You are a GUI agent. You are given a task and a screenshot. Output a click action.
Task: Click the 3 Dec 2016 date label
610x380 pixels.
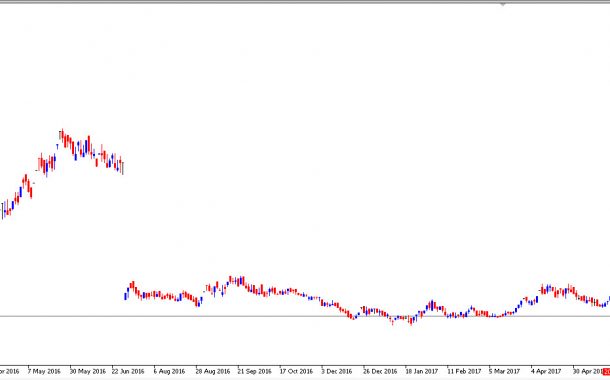337,371
